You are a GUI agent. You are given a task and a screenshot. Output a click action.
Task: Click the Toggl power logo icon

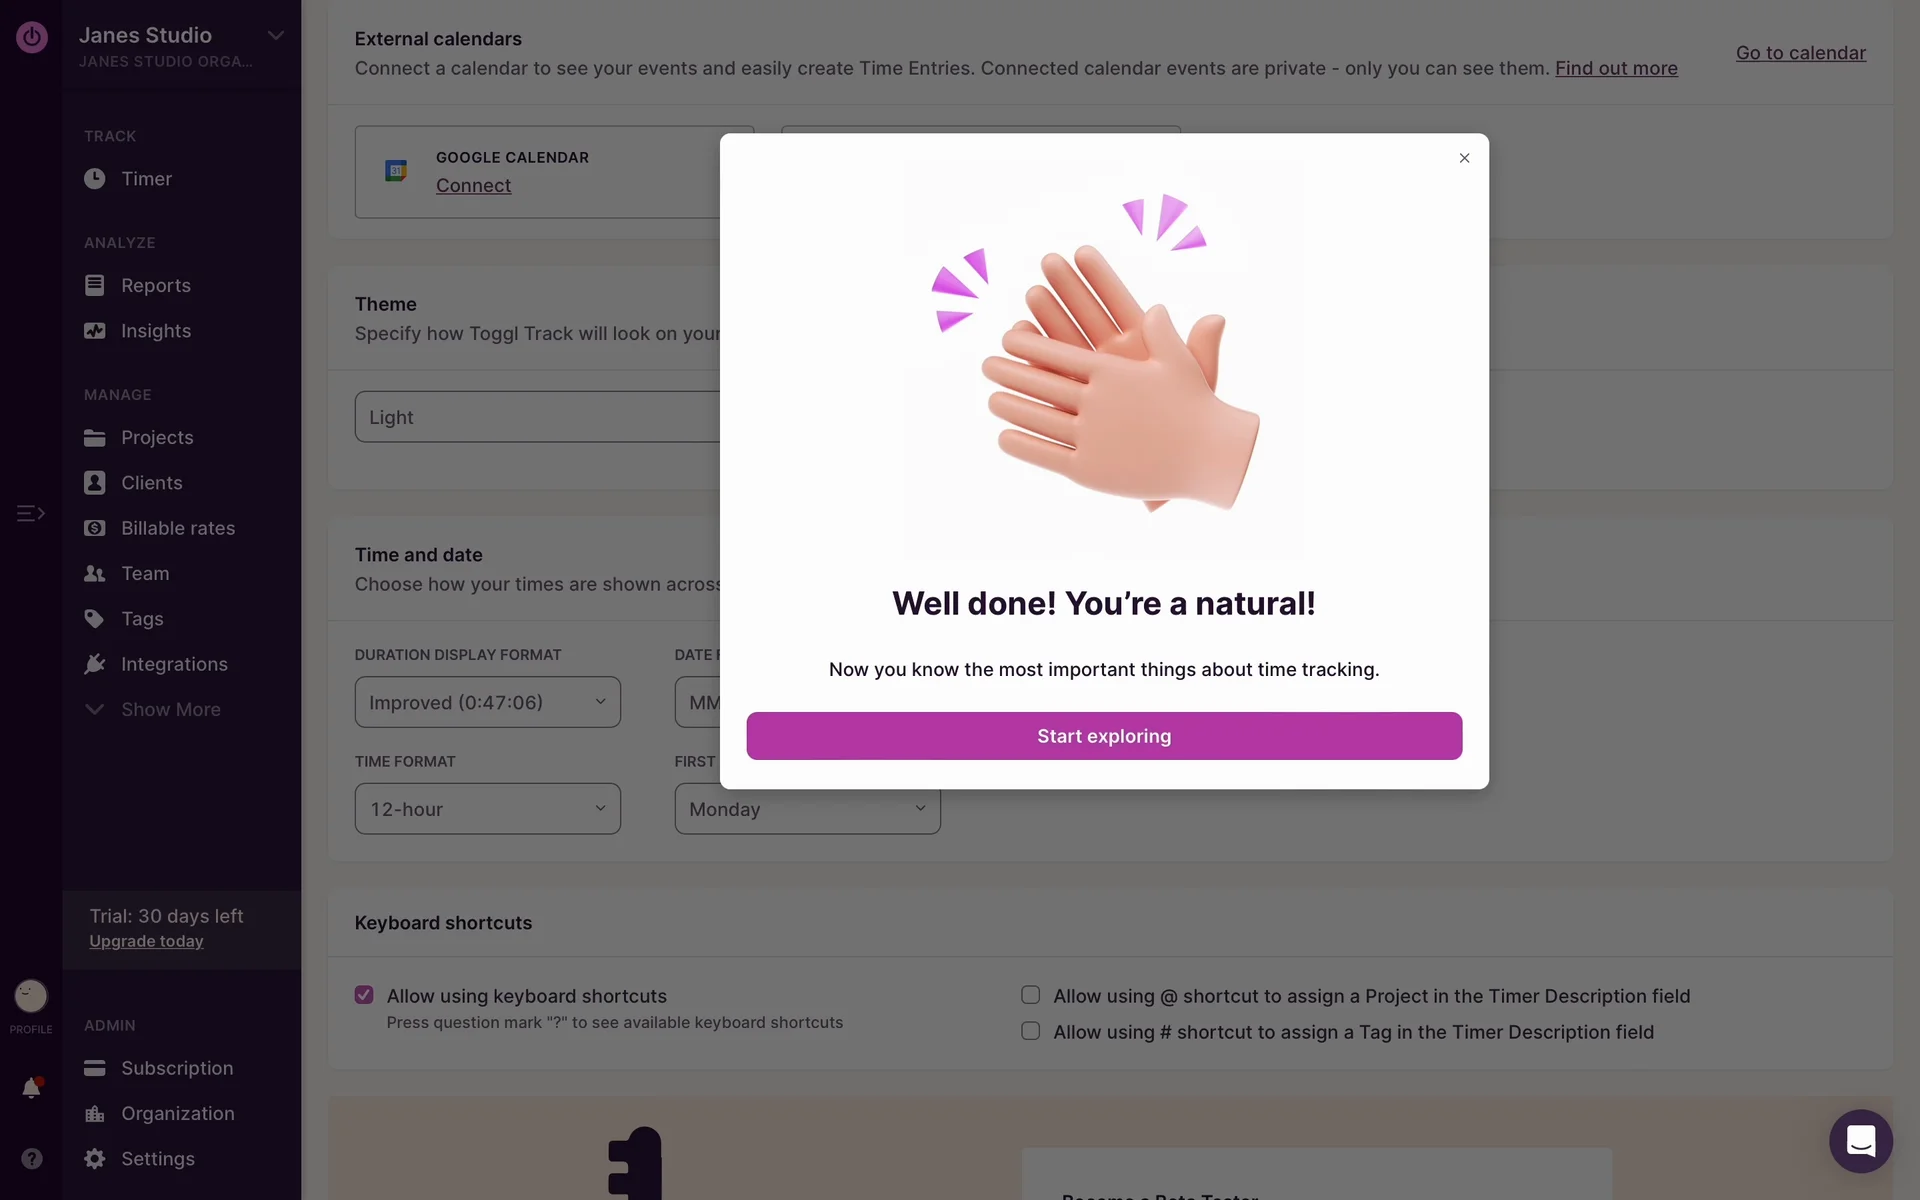(31, 37)
